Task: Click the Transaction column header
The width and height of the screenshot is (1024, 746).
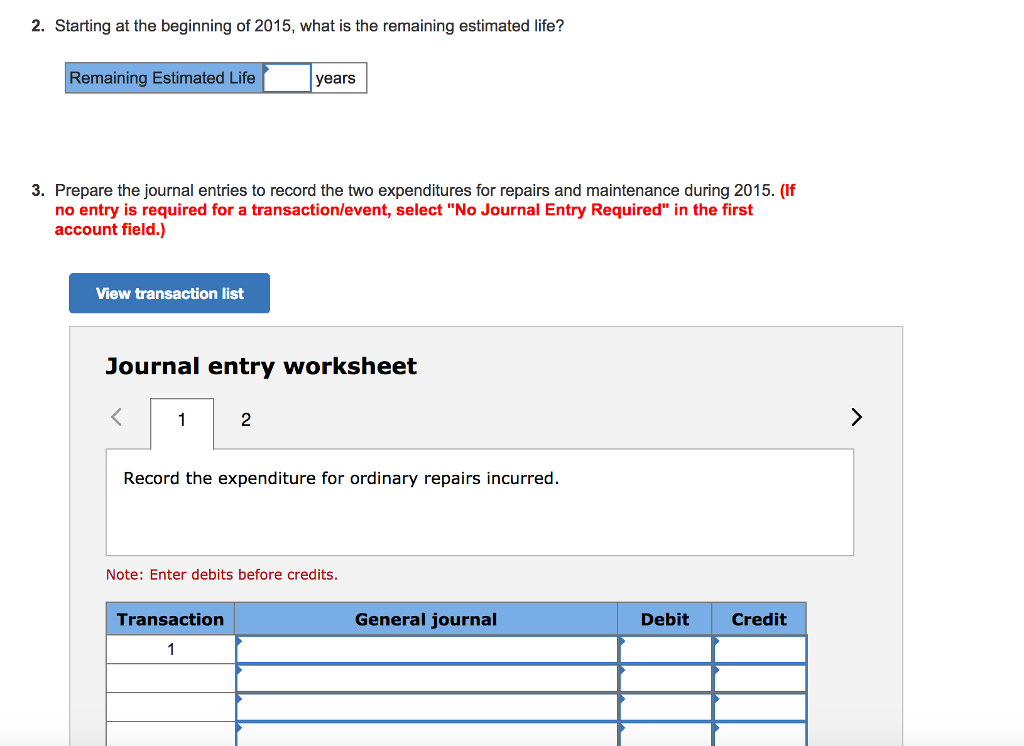Action: click(170, 619)
